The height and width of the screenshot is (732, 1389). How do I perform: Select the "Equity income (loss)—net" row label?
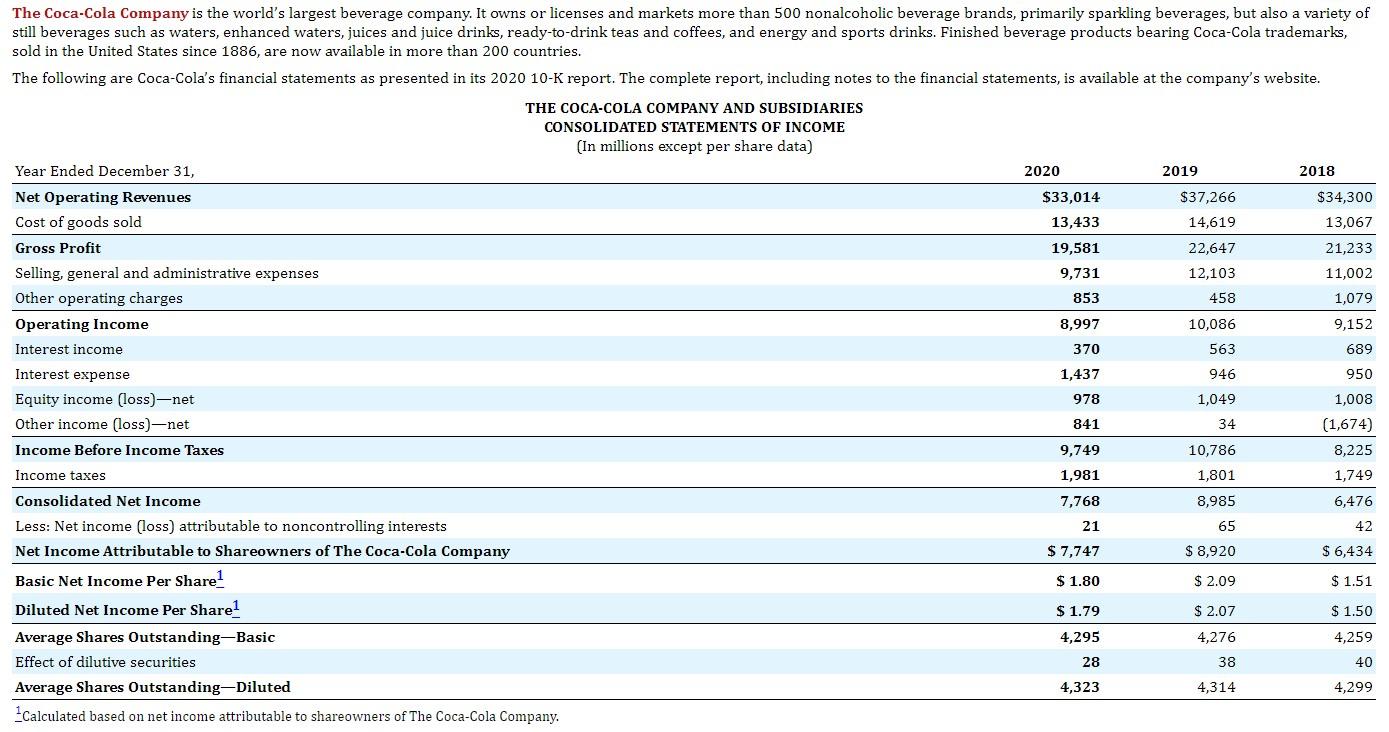pos(105,399)
